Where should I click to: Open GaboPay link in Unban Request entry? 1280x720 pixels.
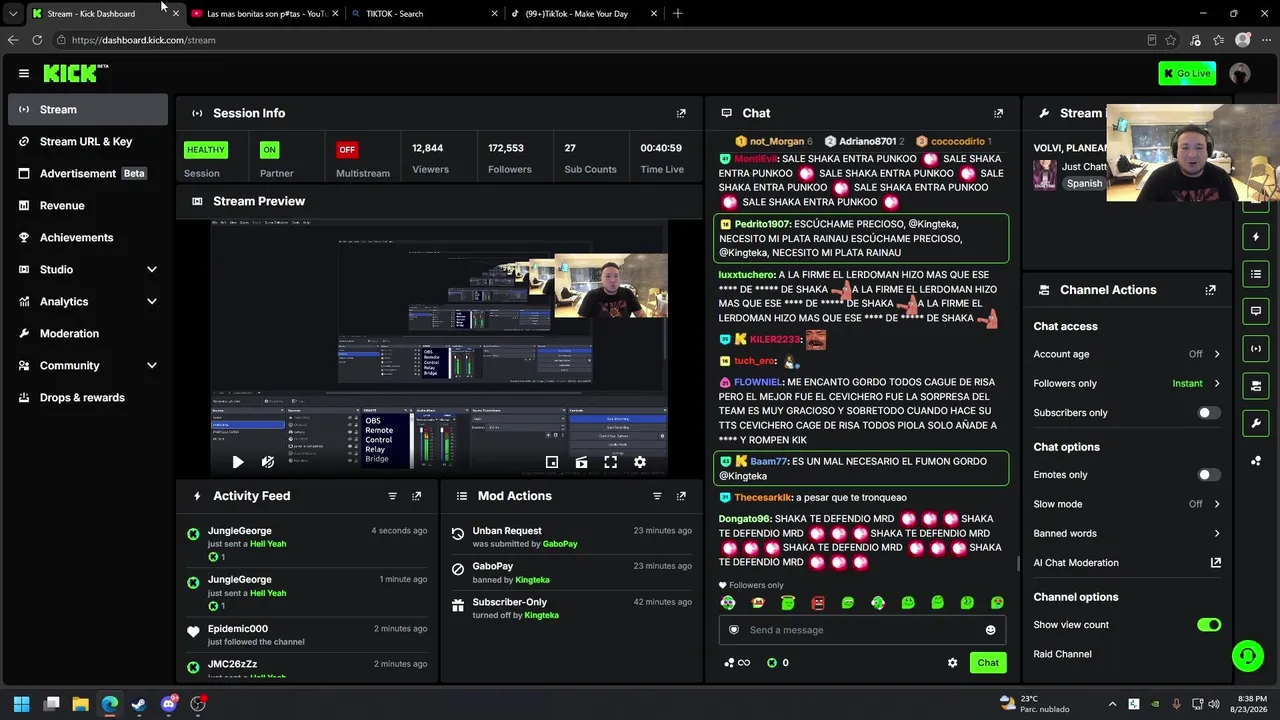click(560, 544)
